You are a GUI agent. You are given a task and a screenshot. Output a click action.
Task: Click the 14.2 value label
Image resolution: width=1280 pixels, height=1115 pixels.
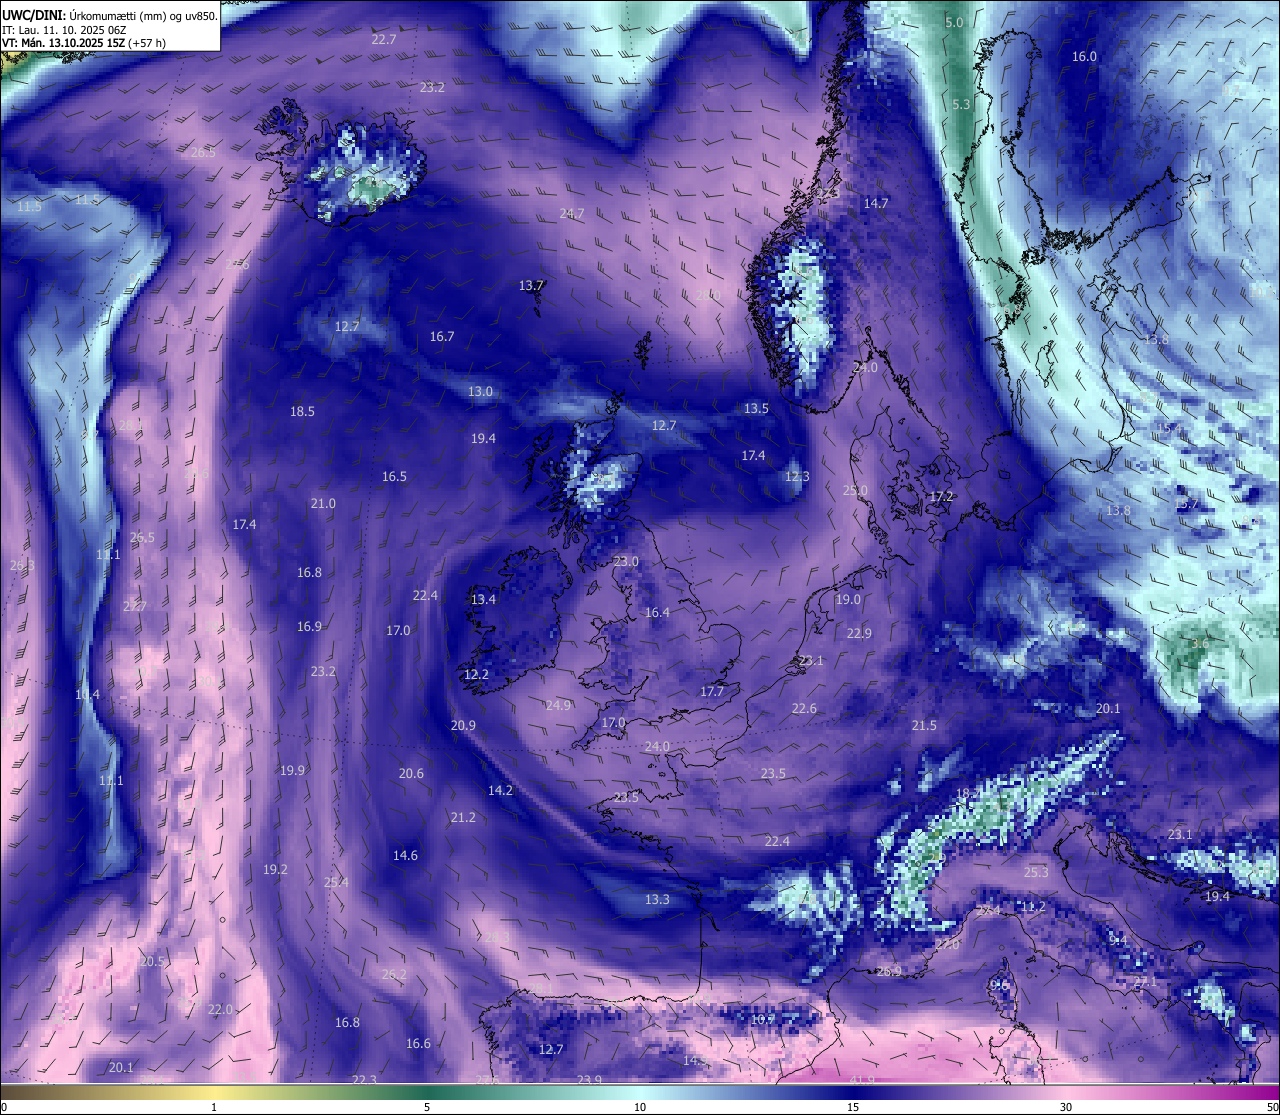coord(500,791)
